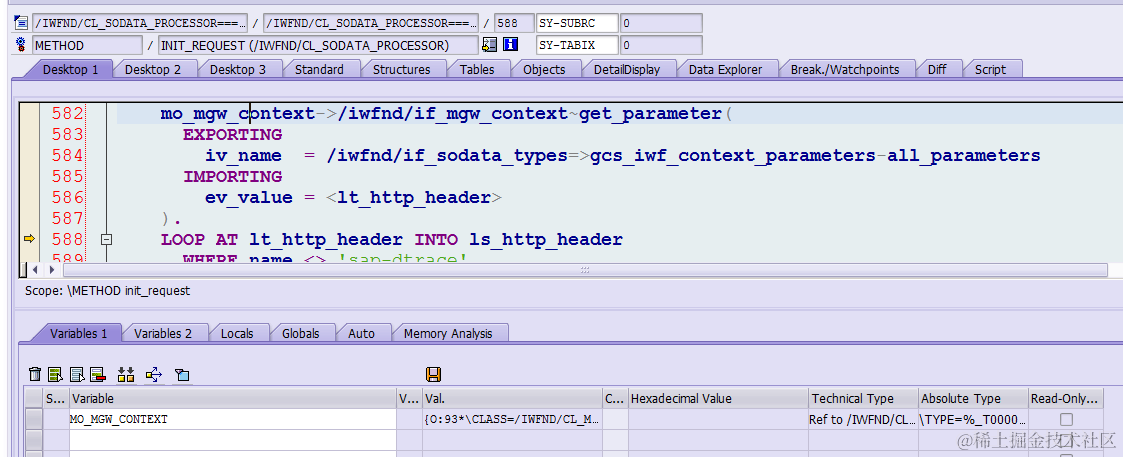Viewport: 1123px width, 457px height.
Task: Select the Globals tab
Action: coord(300,333)
